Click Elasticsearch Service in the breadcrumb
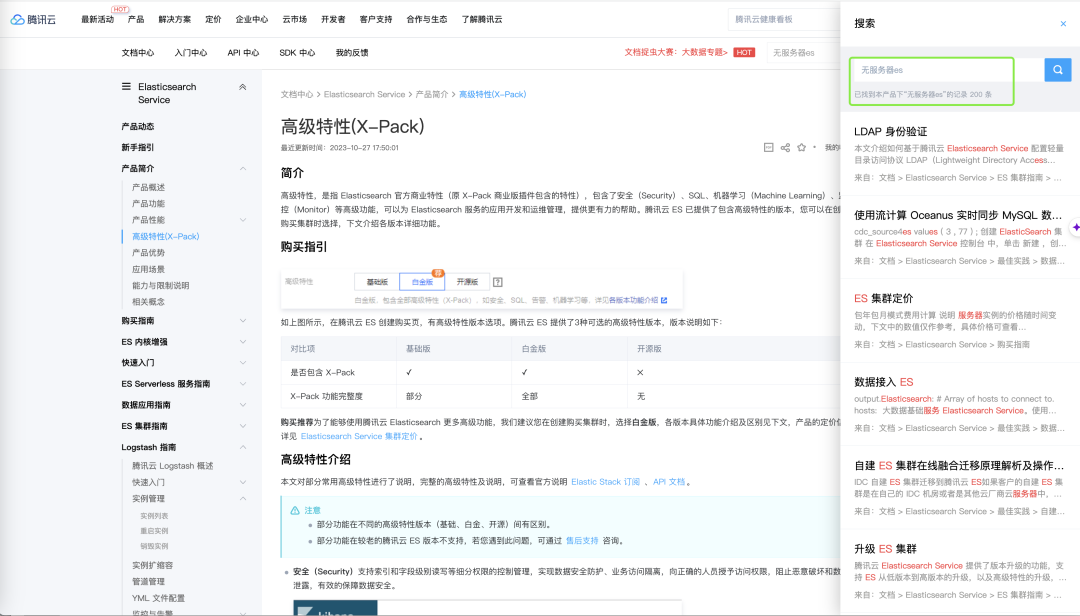 pyautogui.click(x=364, y=94)
